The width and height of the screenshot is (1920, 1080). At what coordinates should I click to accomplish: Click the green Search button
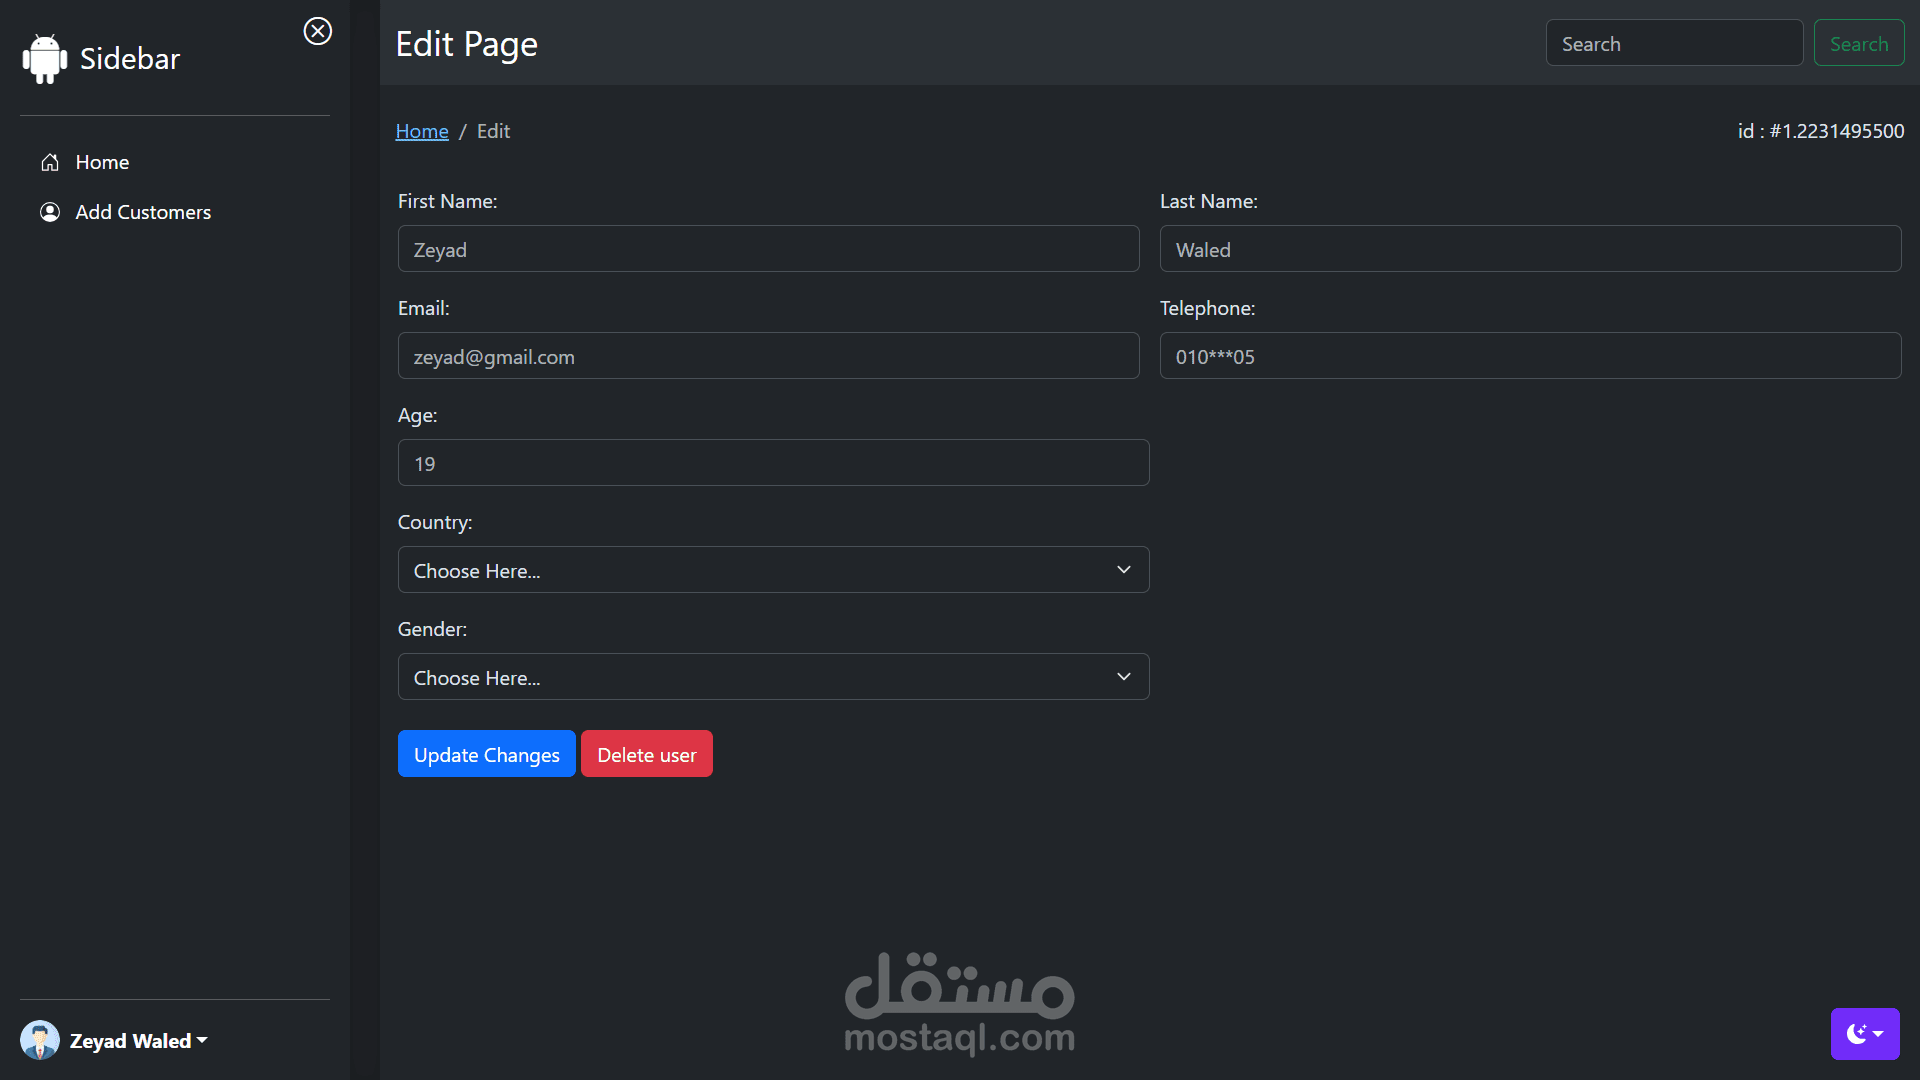pos(1858,43)
